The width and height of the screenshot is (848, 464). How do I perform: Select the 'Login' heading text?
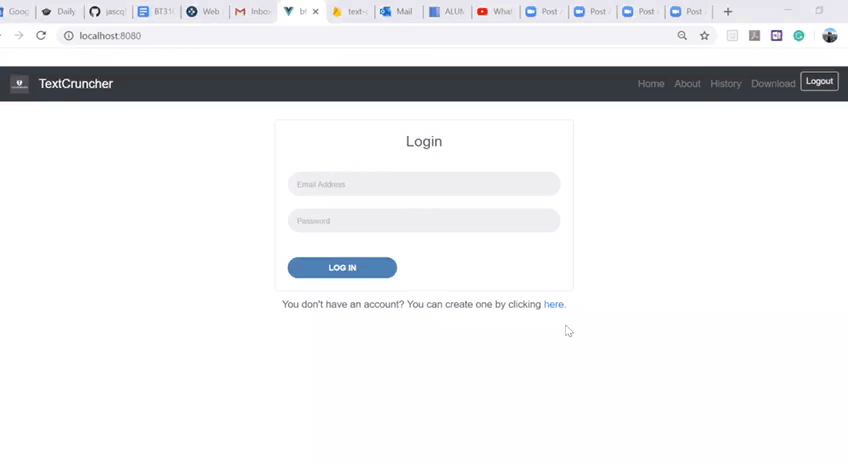tap(424, 142)
